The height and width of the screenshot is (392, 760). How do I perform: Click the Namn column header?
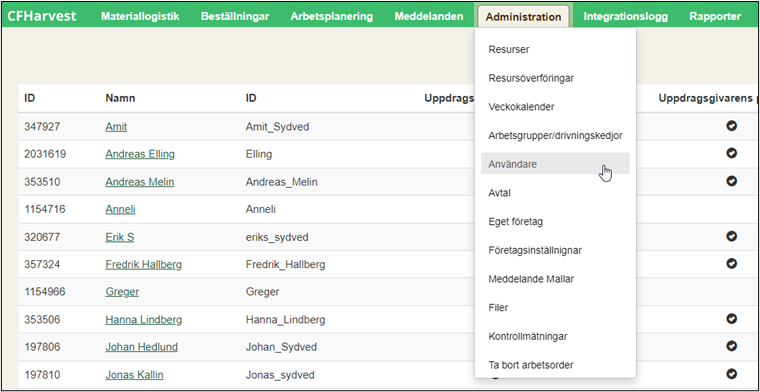click(120, 98)
